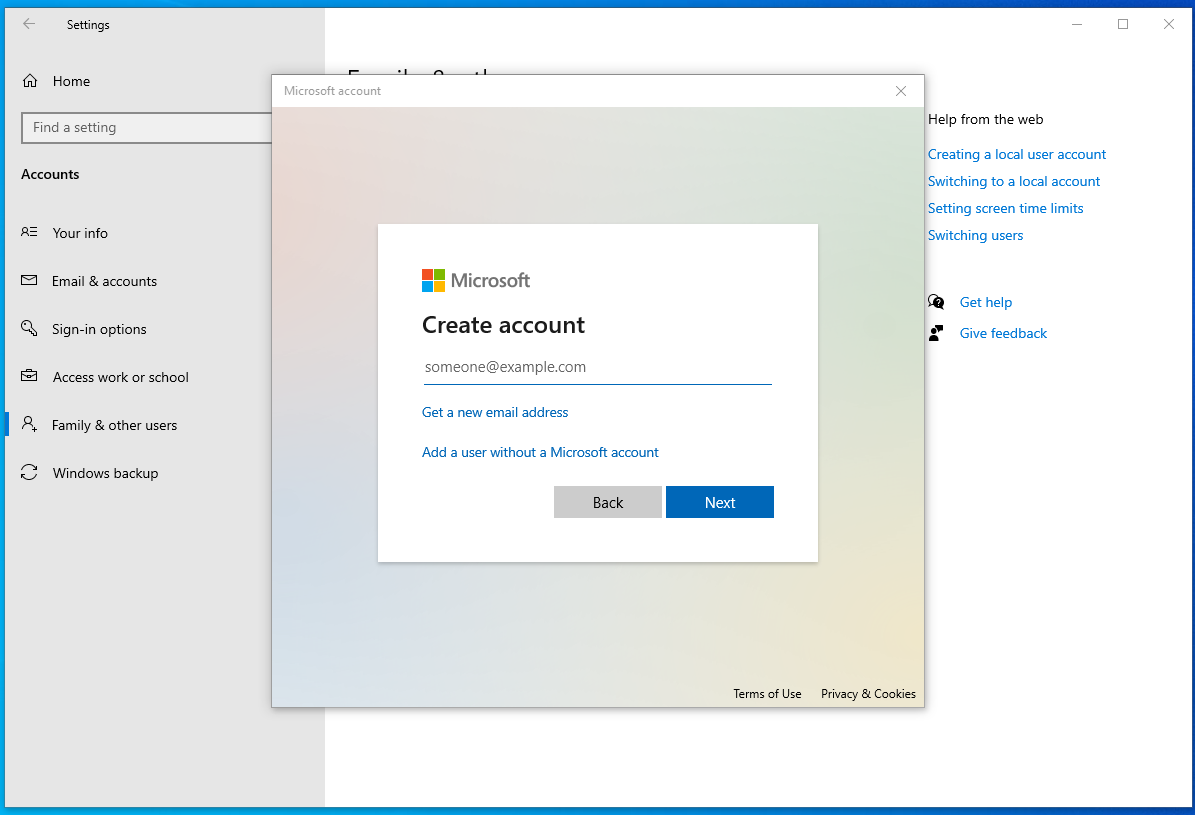This screenshot has height=815, width=1195.
Task: Click the Access work or school briefcase icon
Action: (x=29, y=376)
